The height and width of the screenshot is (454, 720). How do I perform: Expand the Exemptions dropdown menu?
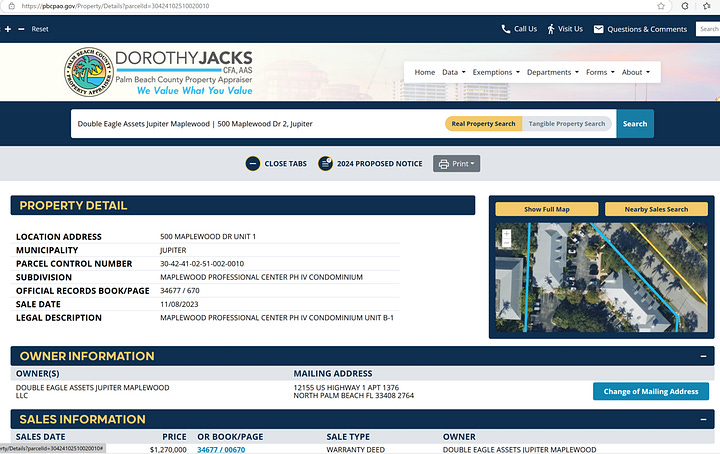coord(496,72)
